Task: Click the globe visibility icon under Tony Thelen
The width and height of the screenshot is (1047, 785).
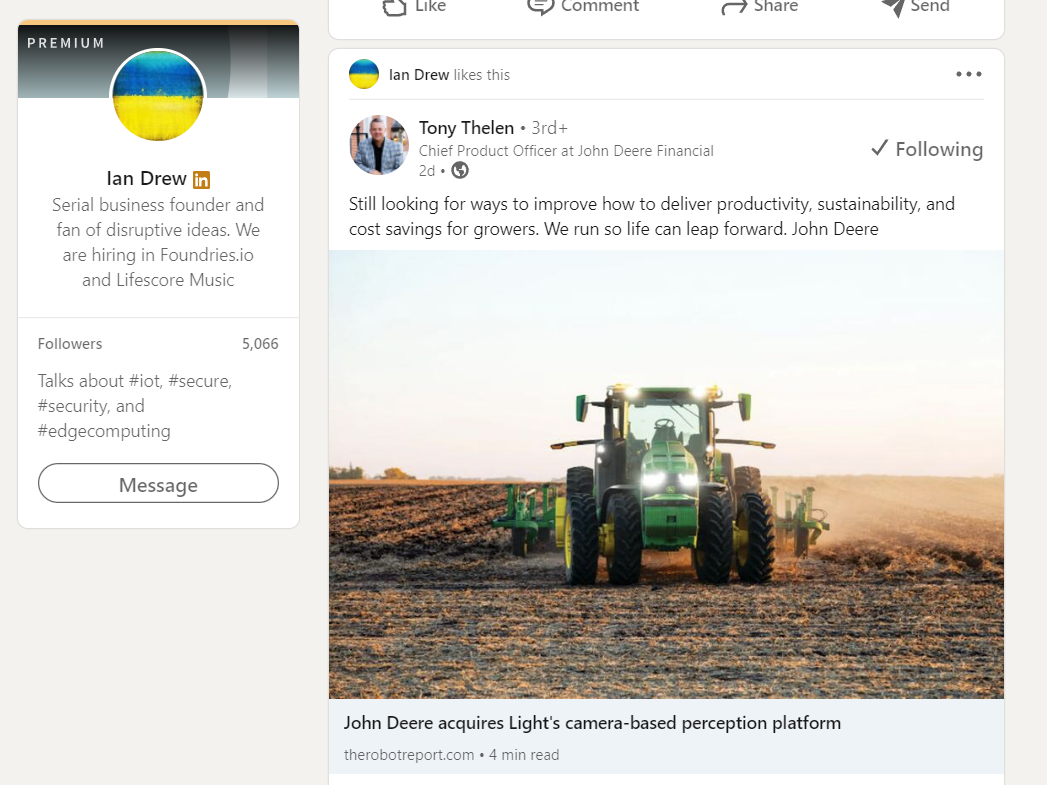Action: (460, 170)
